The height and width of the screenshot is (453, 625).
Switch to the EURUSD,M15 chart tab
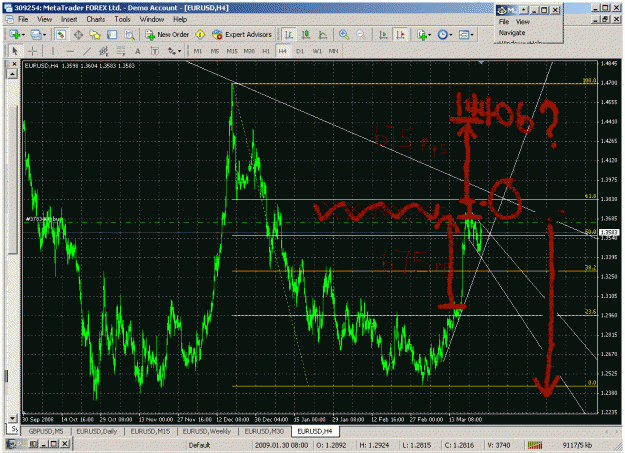point(150,431)
